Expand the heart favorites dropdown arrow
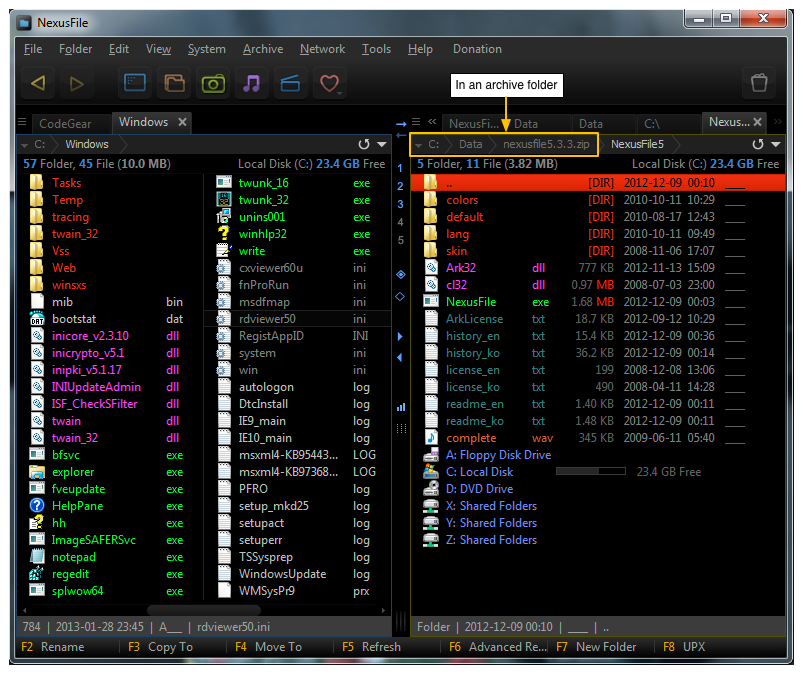Viewport: 803px width, 674px height. [x=340, y=94]
